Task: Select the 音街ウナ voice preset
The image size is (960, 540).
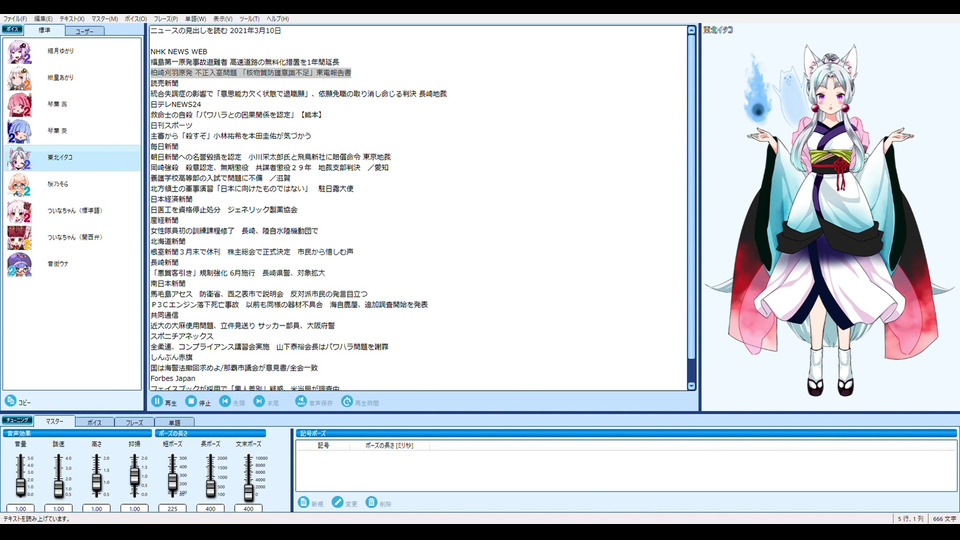Action: tap(72, 264)
